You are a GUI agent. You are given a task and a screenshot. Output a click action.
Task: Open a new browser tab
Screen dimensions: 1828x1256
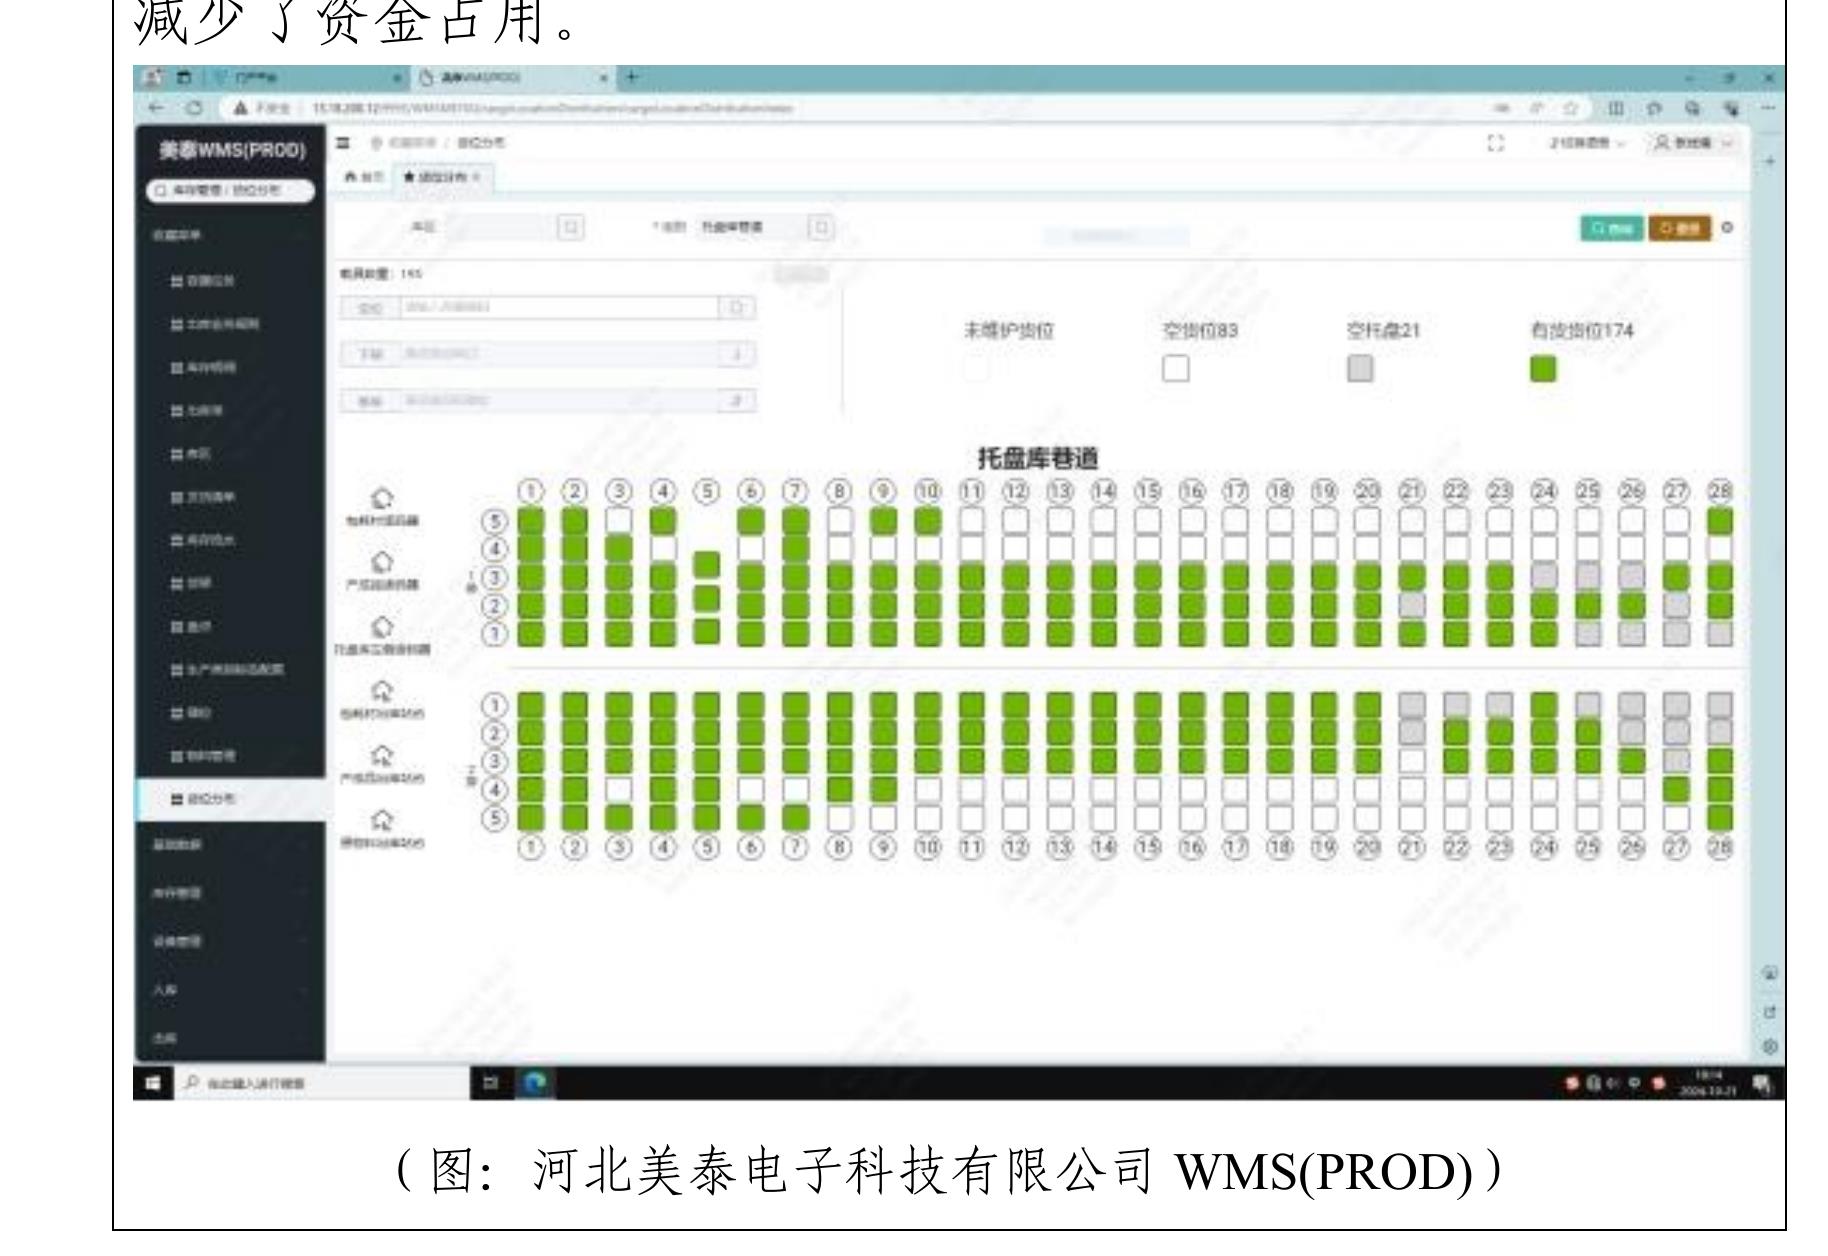(x=630, y=77)
